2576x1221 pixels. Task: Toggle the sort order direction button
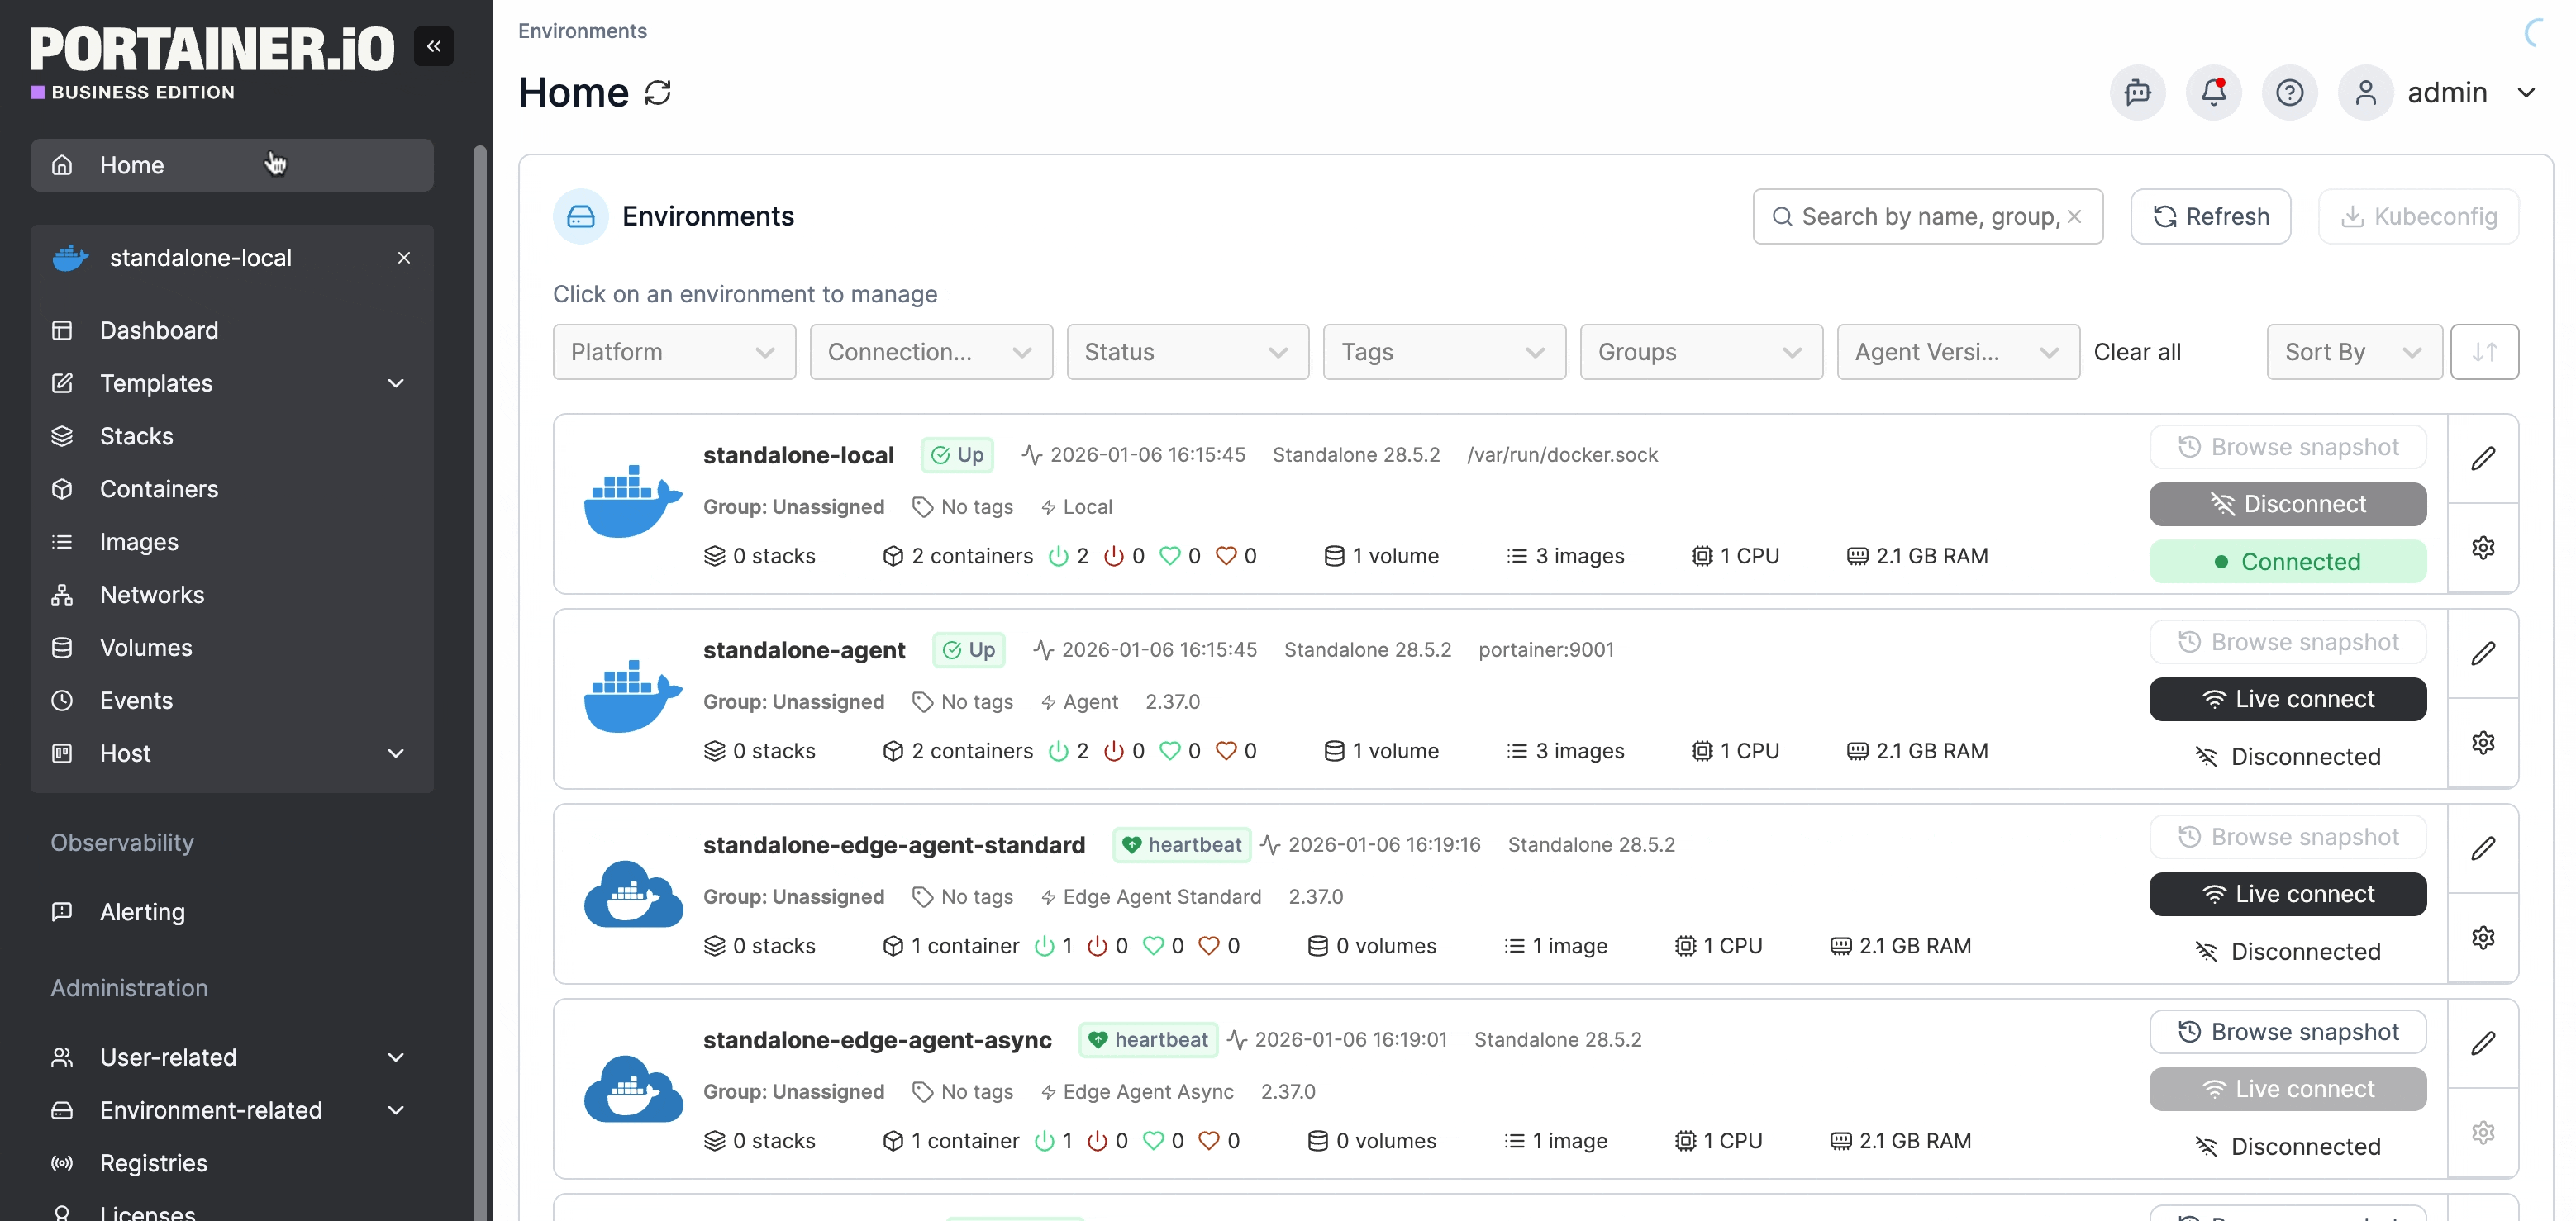click(2484, 352)
